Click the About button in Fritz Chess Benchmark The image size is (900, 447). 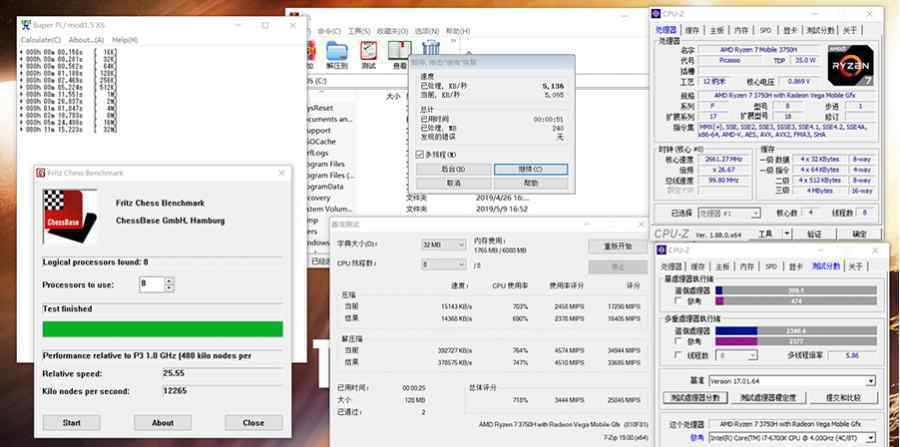click(162, 423)
